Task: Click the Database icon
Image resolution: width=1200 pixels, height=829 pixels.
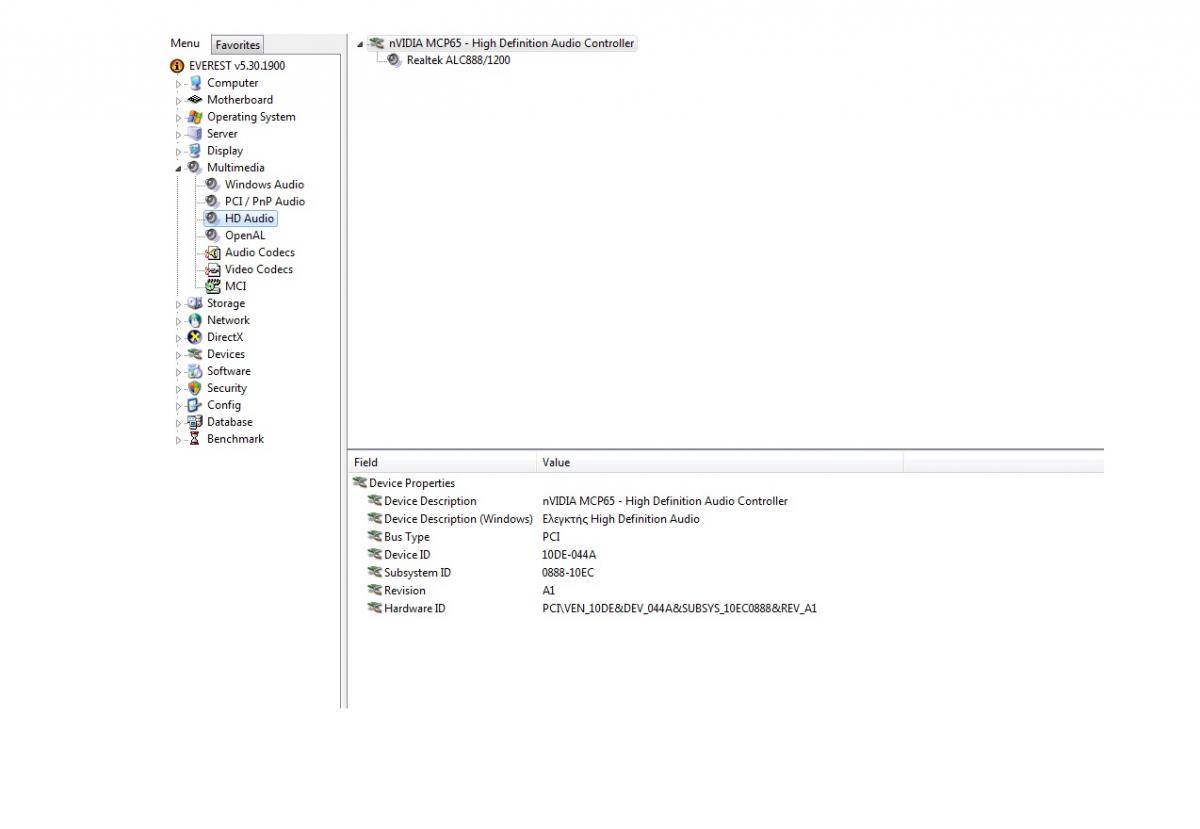Action: pos(196,423)
